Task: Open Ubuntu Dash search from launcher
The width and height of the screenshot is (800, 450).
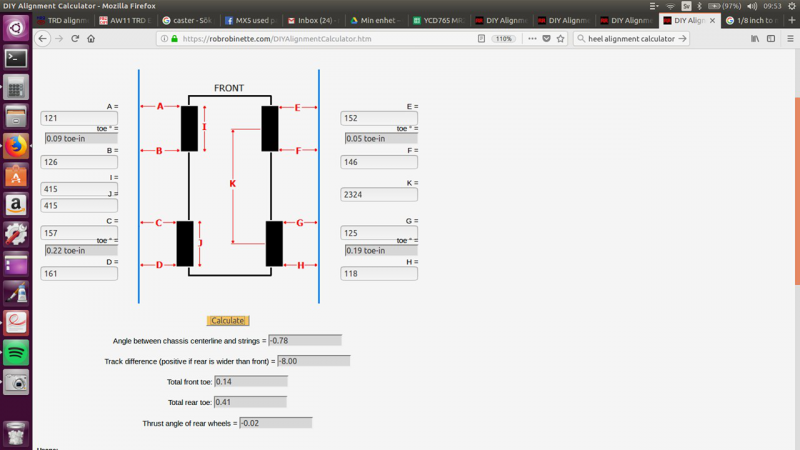Action: pos(16,28)
